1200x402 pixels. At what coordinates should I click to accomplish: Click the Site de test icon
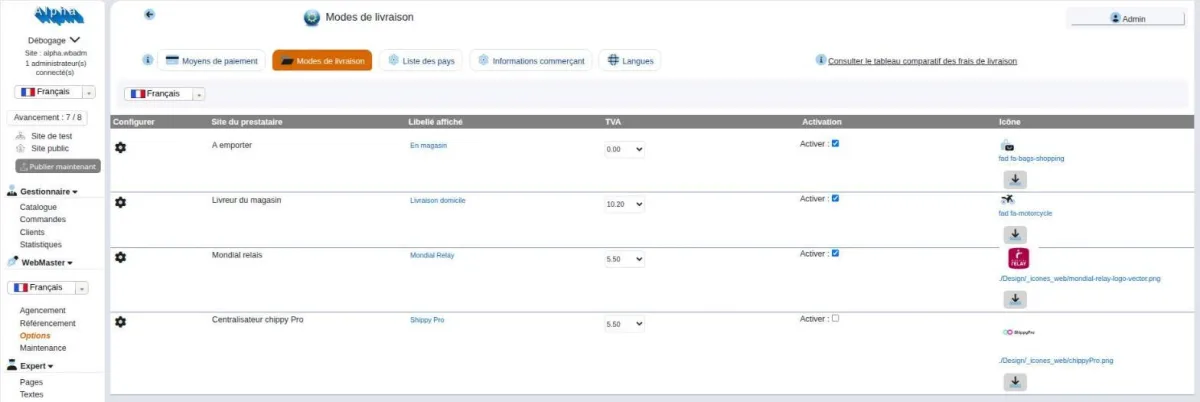pos(20,135)
